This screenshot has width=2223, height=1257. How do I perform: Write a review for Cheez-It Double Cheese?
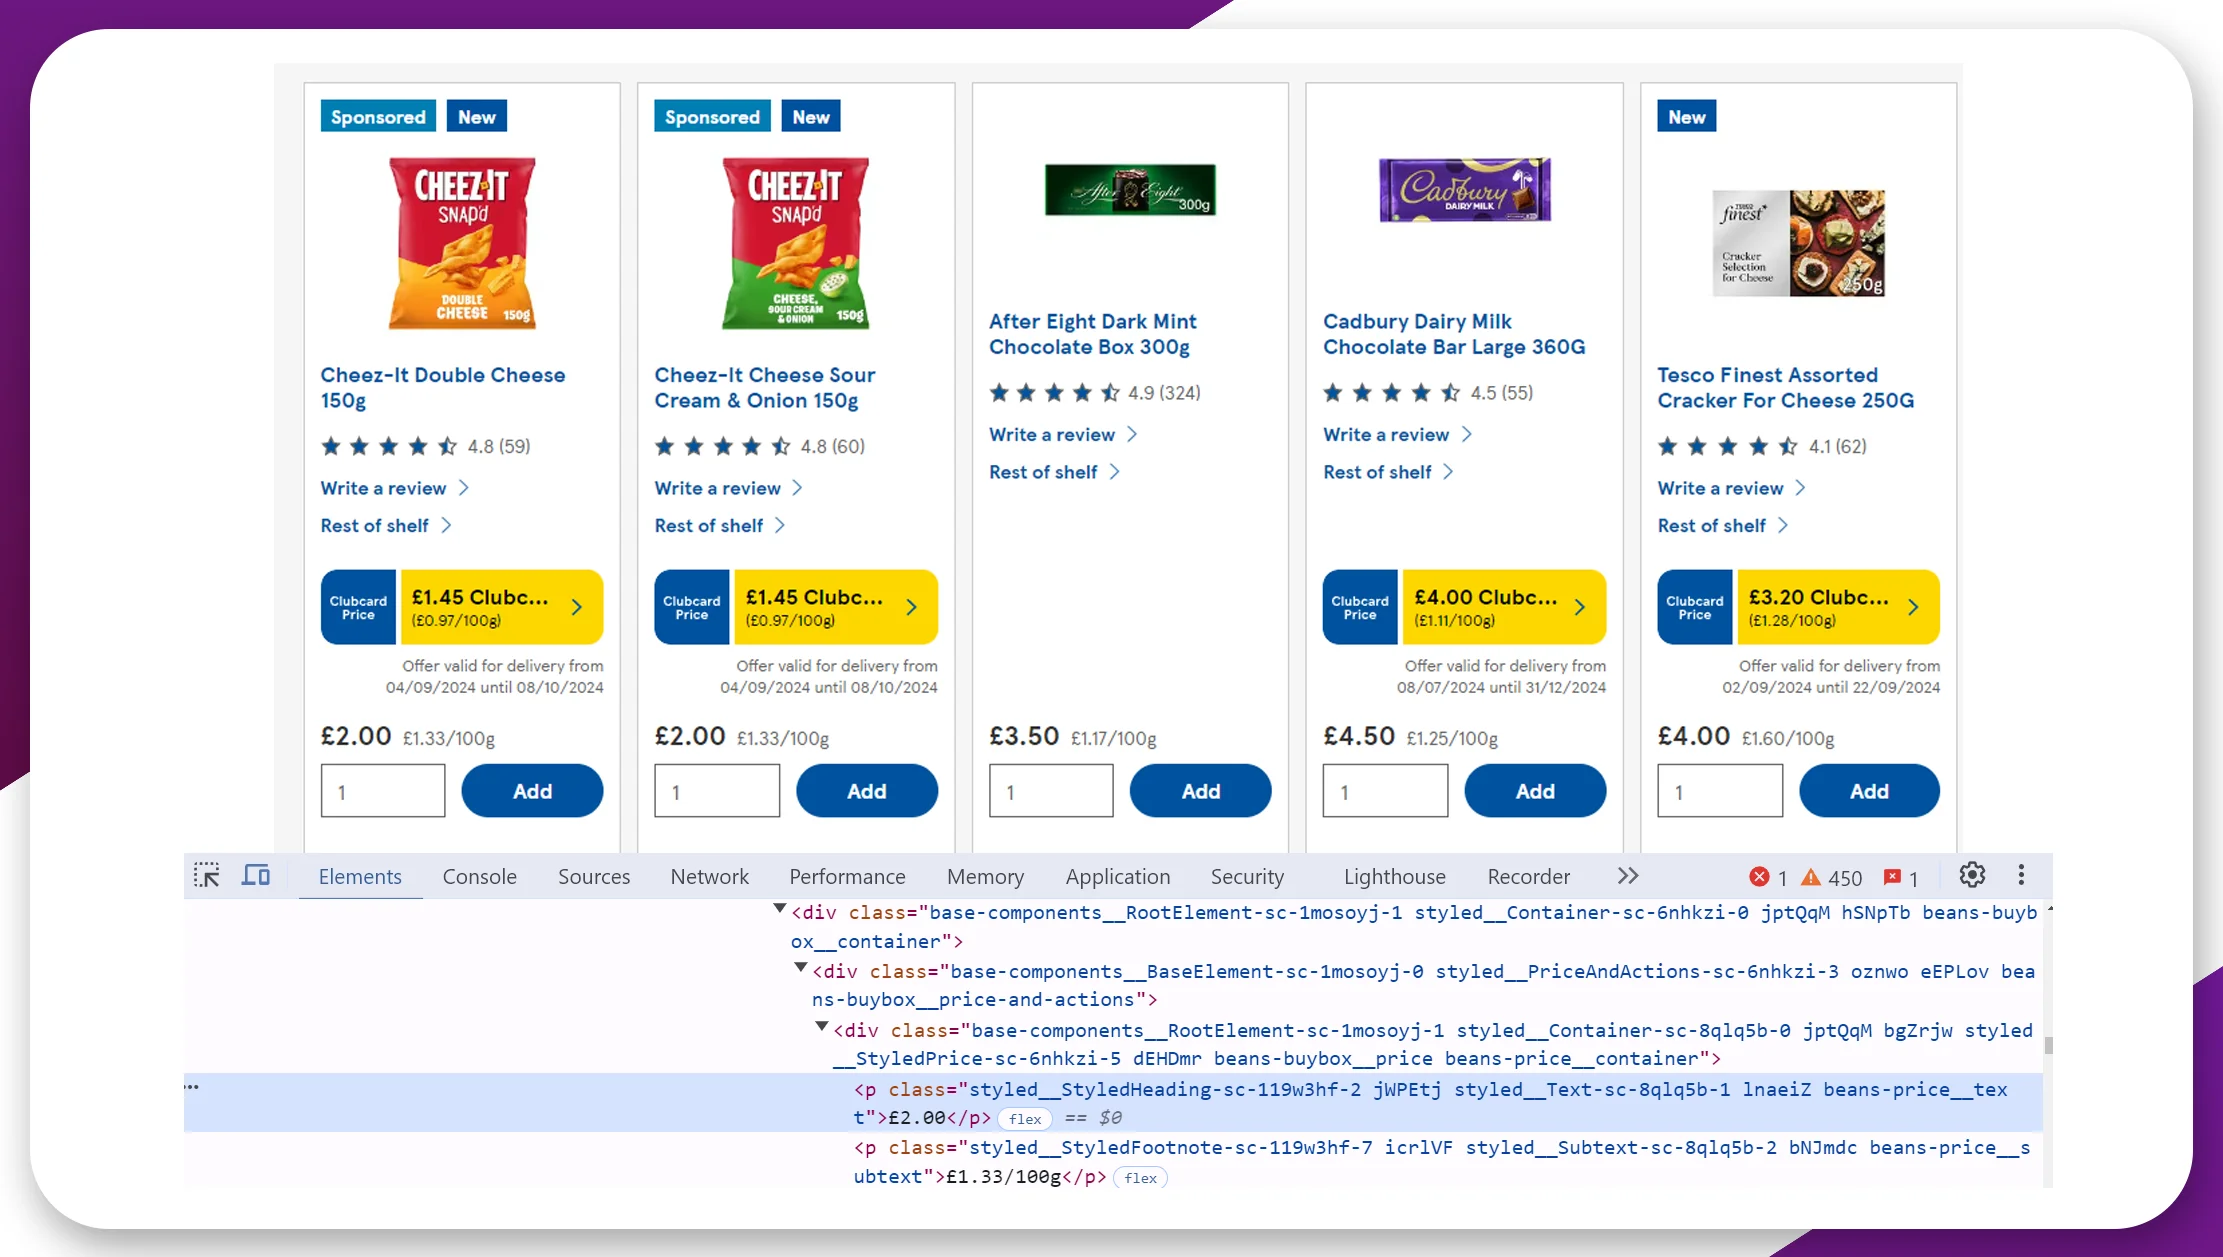(x=394, y=488)
